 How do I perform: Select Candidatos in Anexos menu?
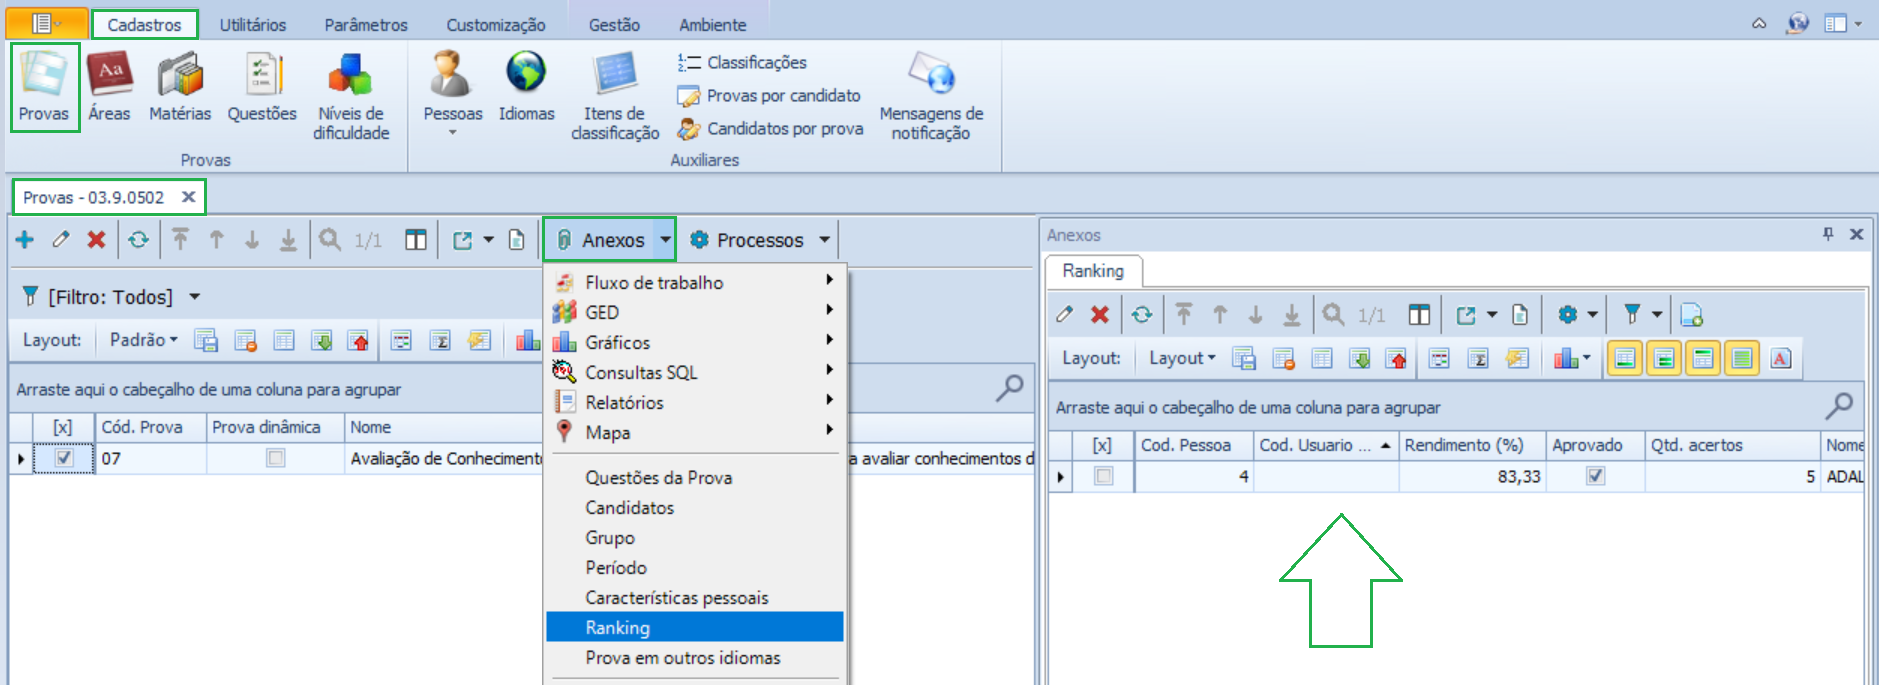coord(695,507)
